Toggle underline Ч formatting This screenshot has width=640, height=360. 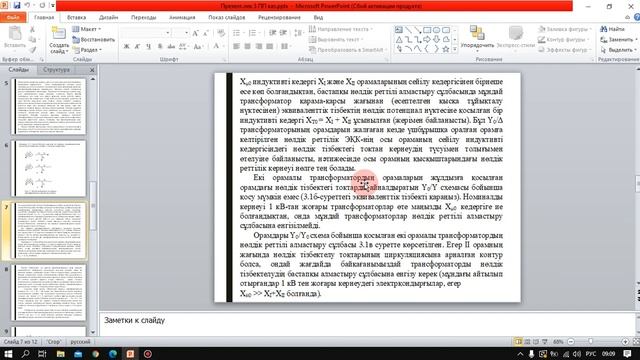149,47
